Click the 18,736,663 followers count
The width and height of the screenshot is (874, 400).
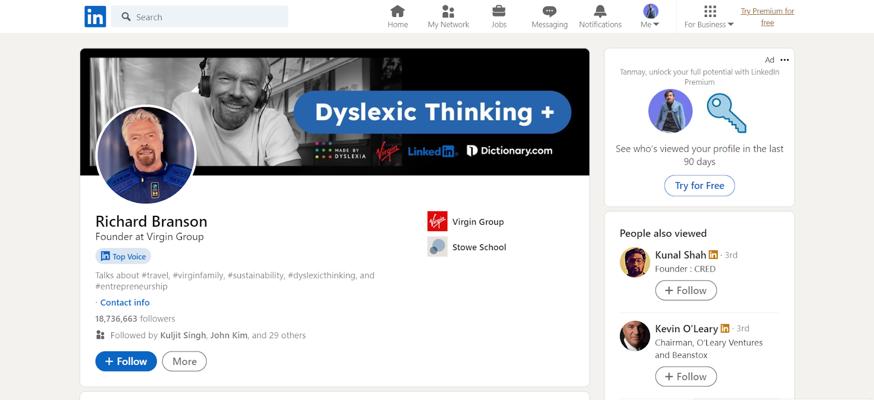(135, 319)
